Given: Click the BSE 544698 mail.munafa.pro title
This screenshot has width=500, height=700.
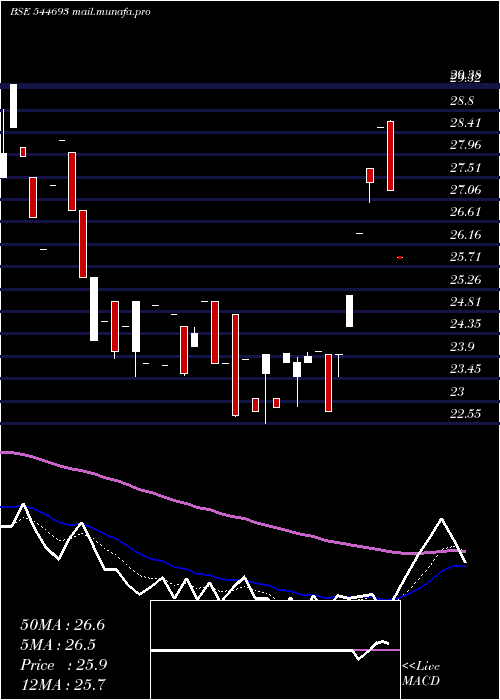Looking at the screenshot, I should click(80, 12).
